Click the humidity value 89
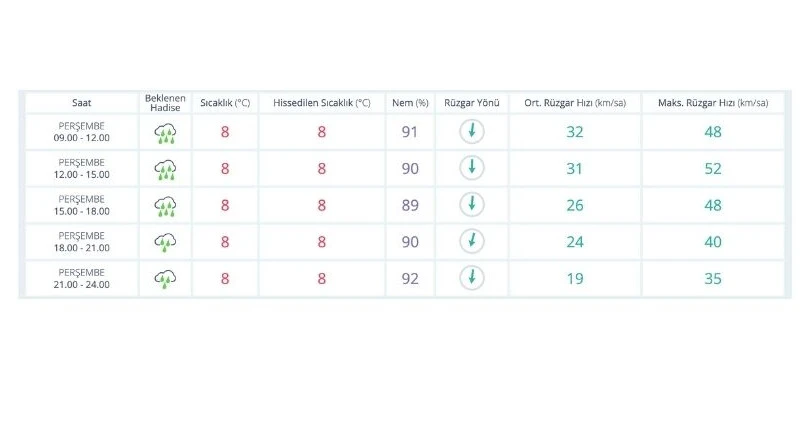 (x=409, y=205)
